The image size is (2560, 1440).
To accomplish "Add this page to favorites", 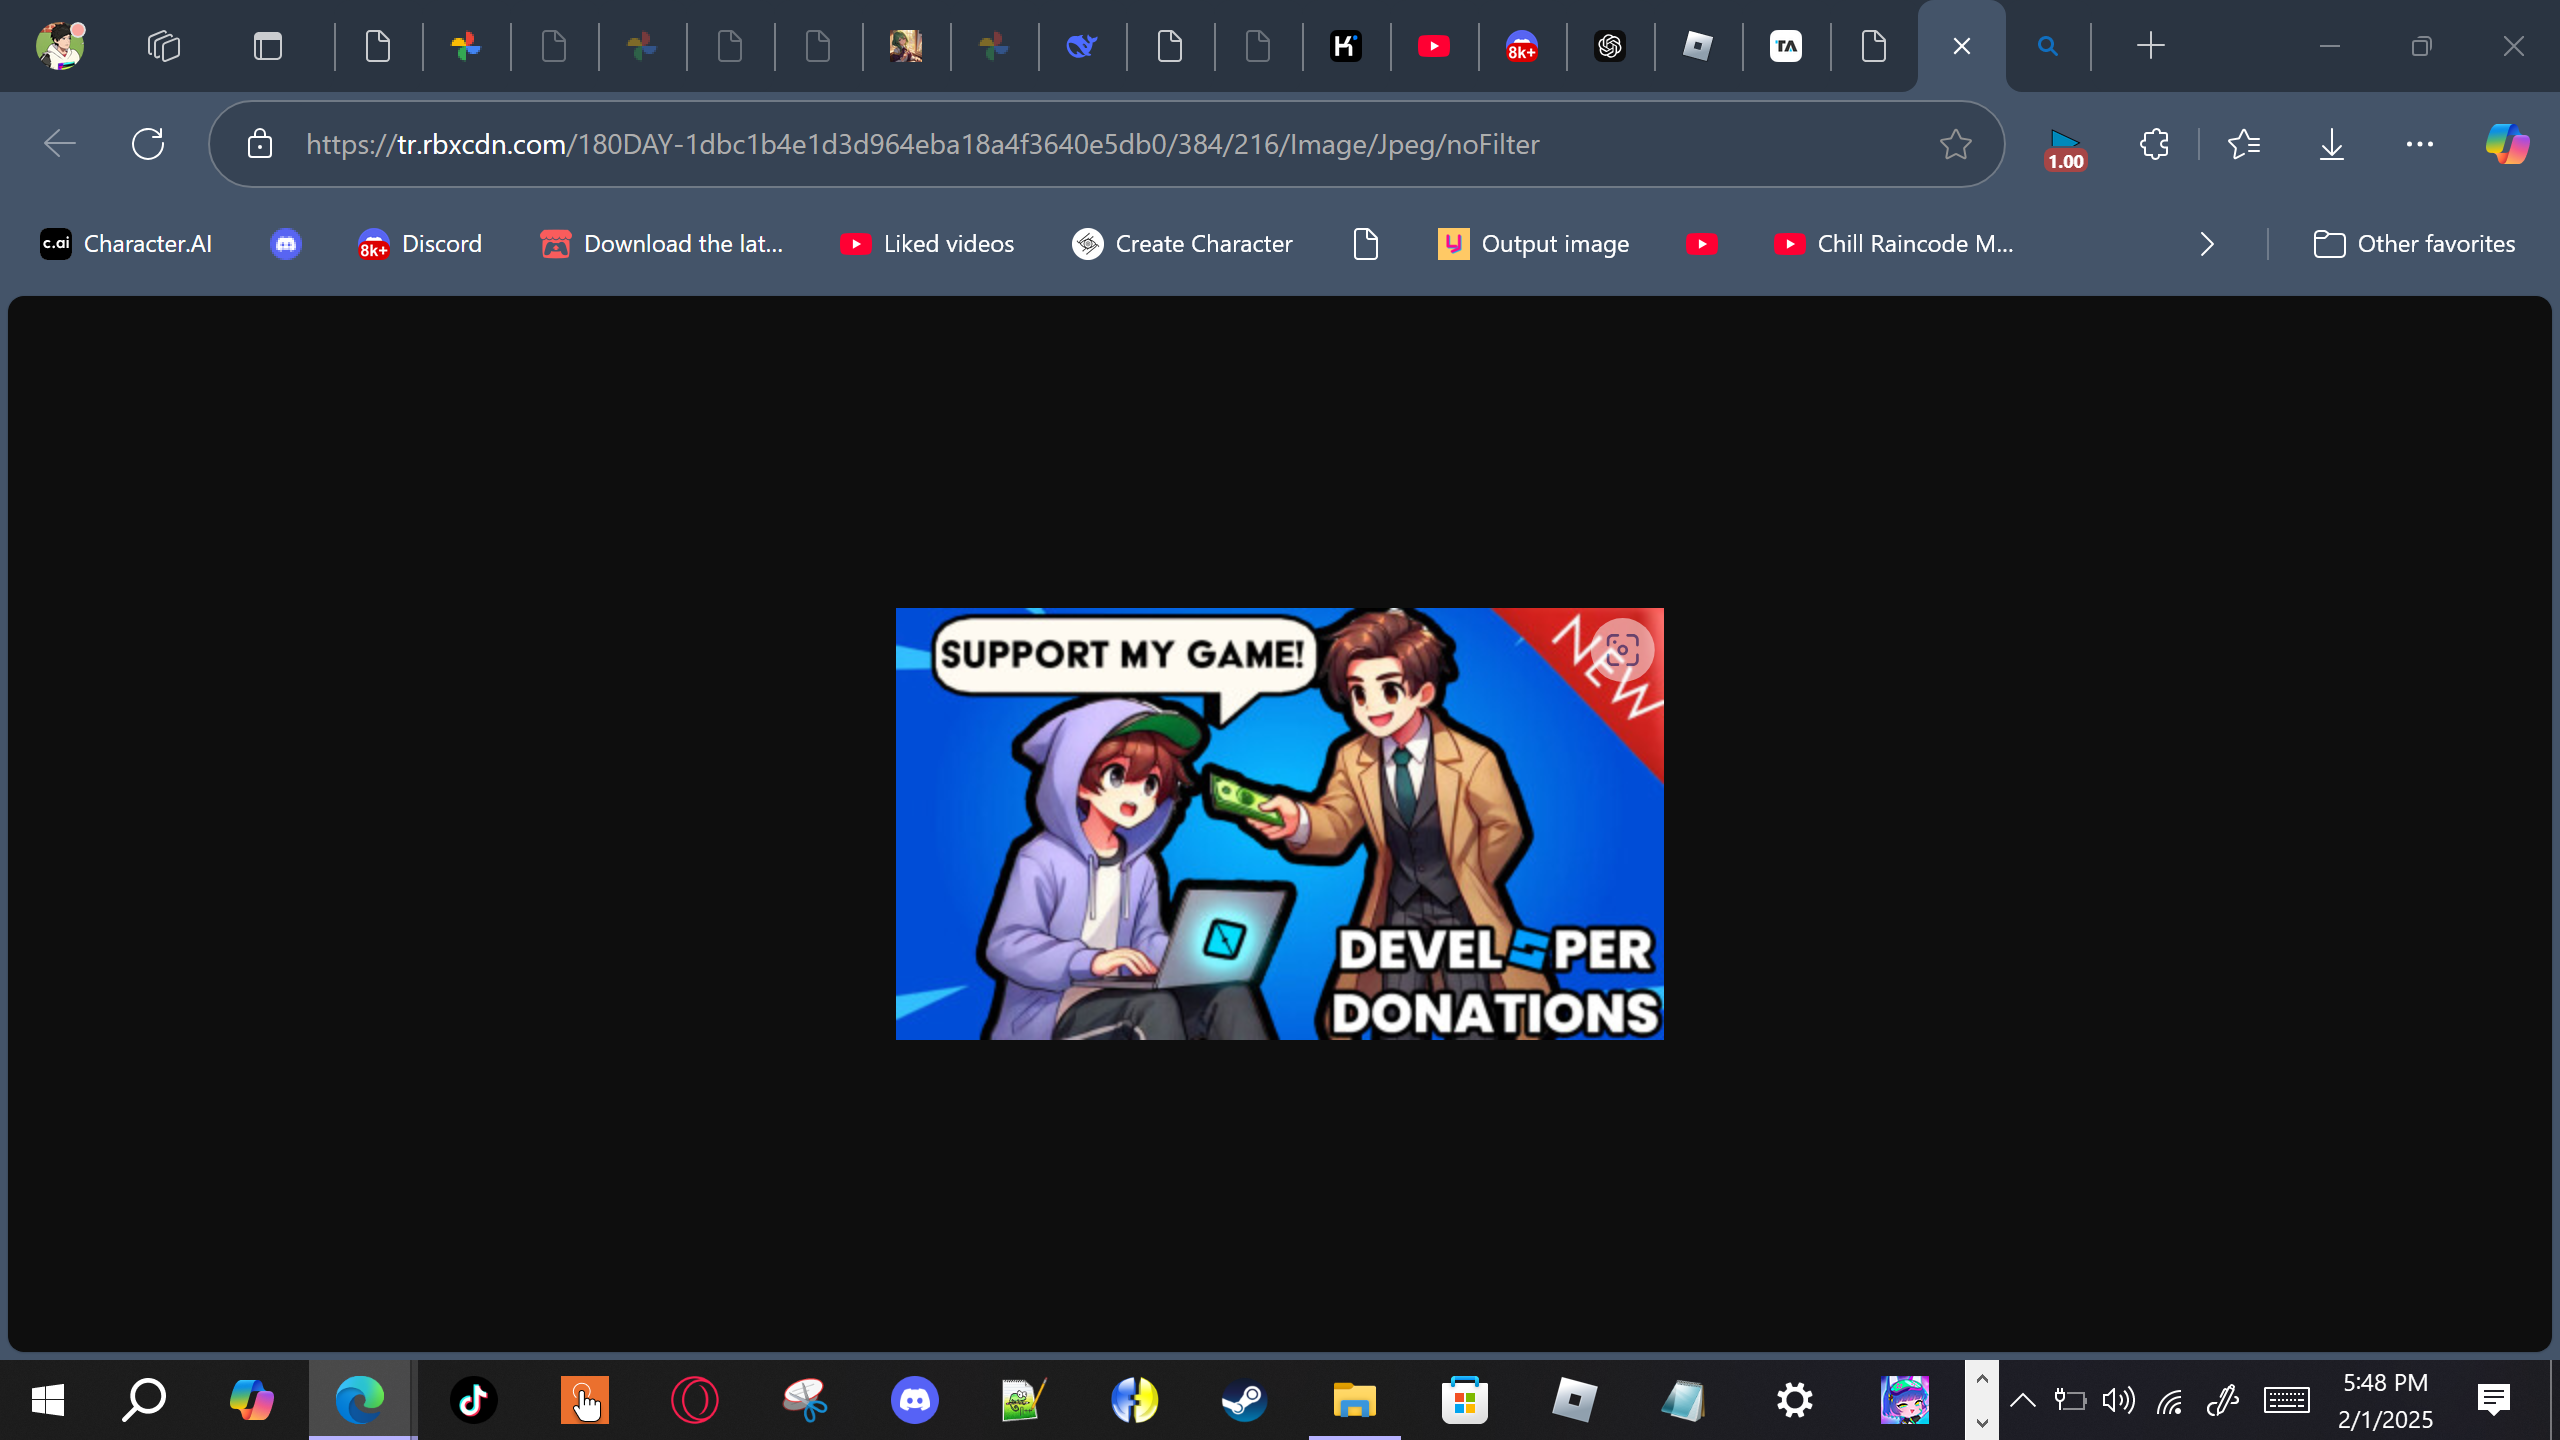I will (x=1955, y=144).
